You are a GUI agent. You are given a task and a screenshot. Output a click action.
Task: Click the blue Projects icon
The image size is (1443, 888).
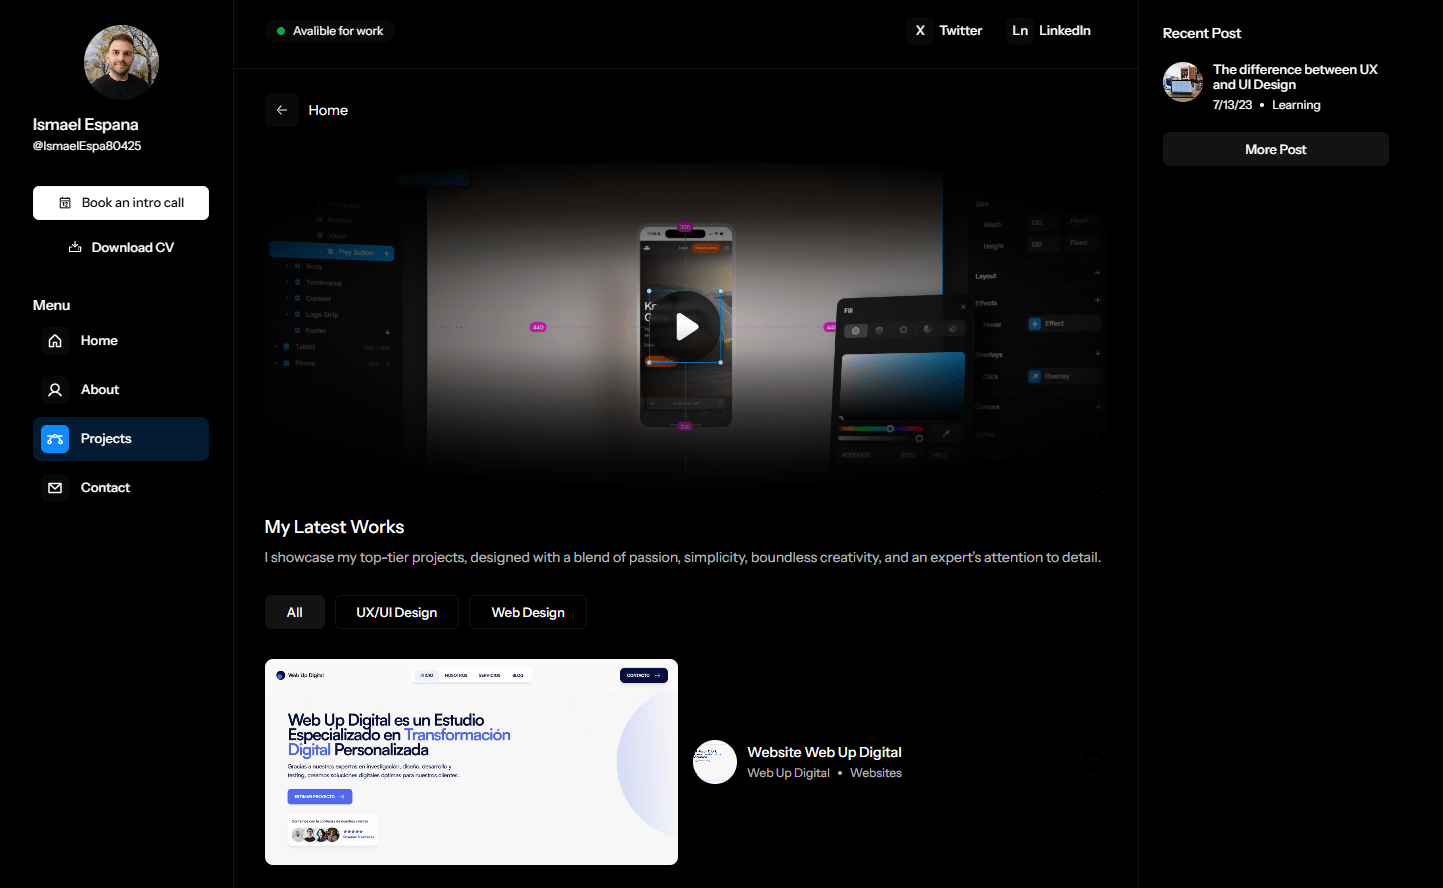(55, 439)
